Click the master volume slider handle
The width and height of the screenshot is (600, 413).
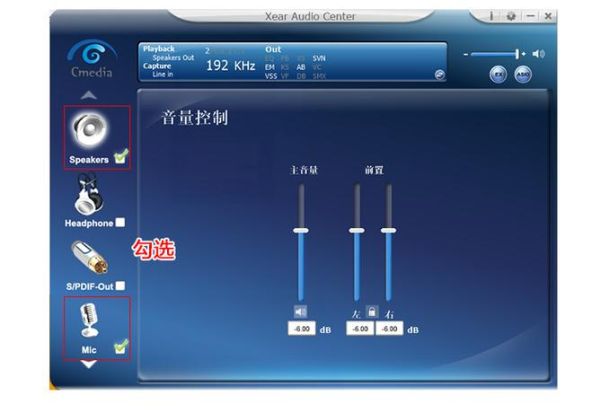(x=300, y=231)
